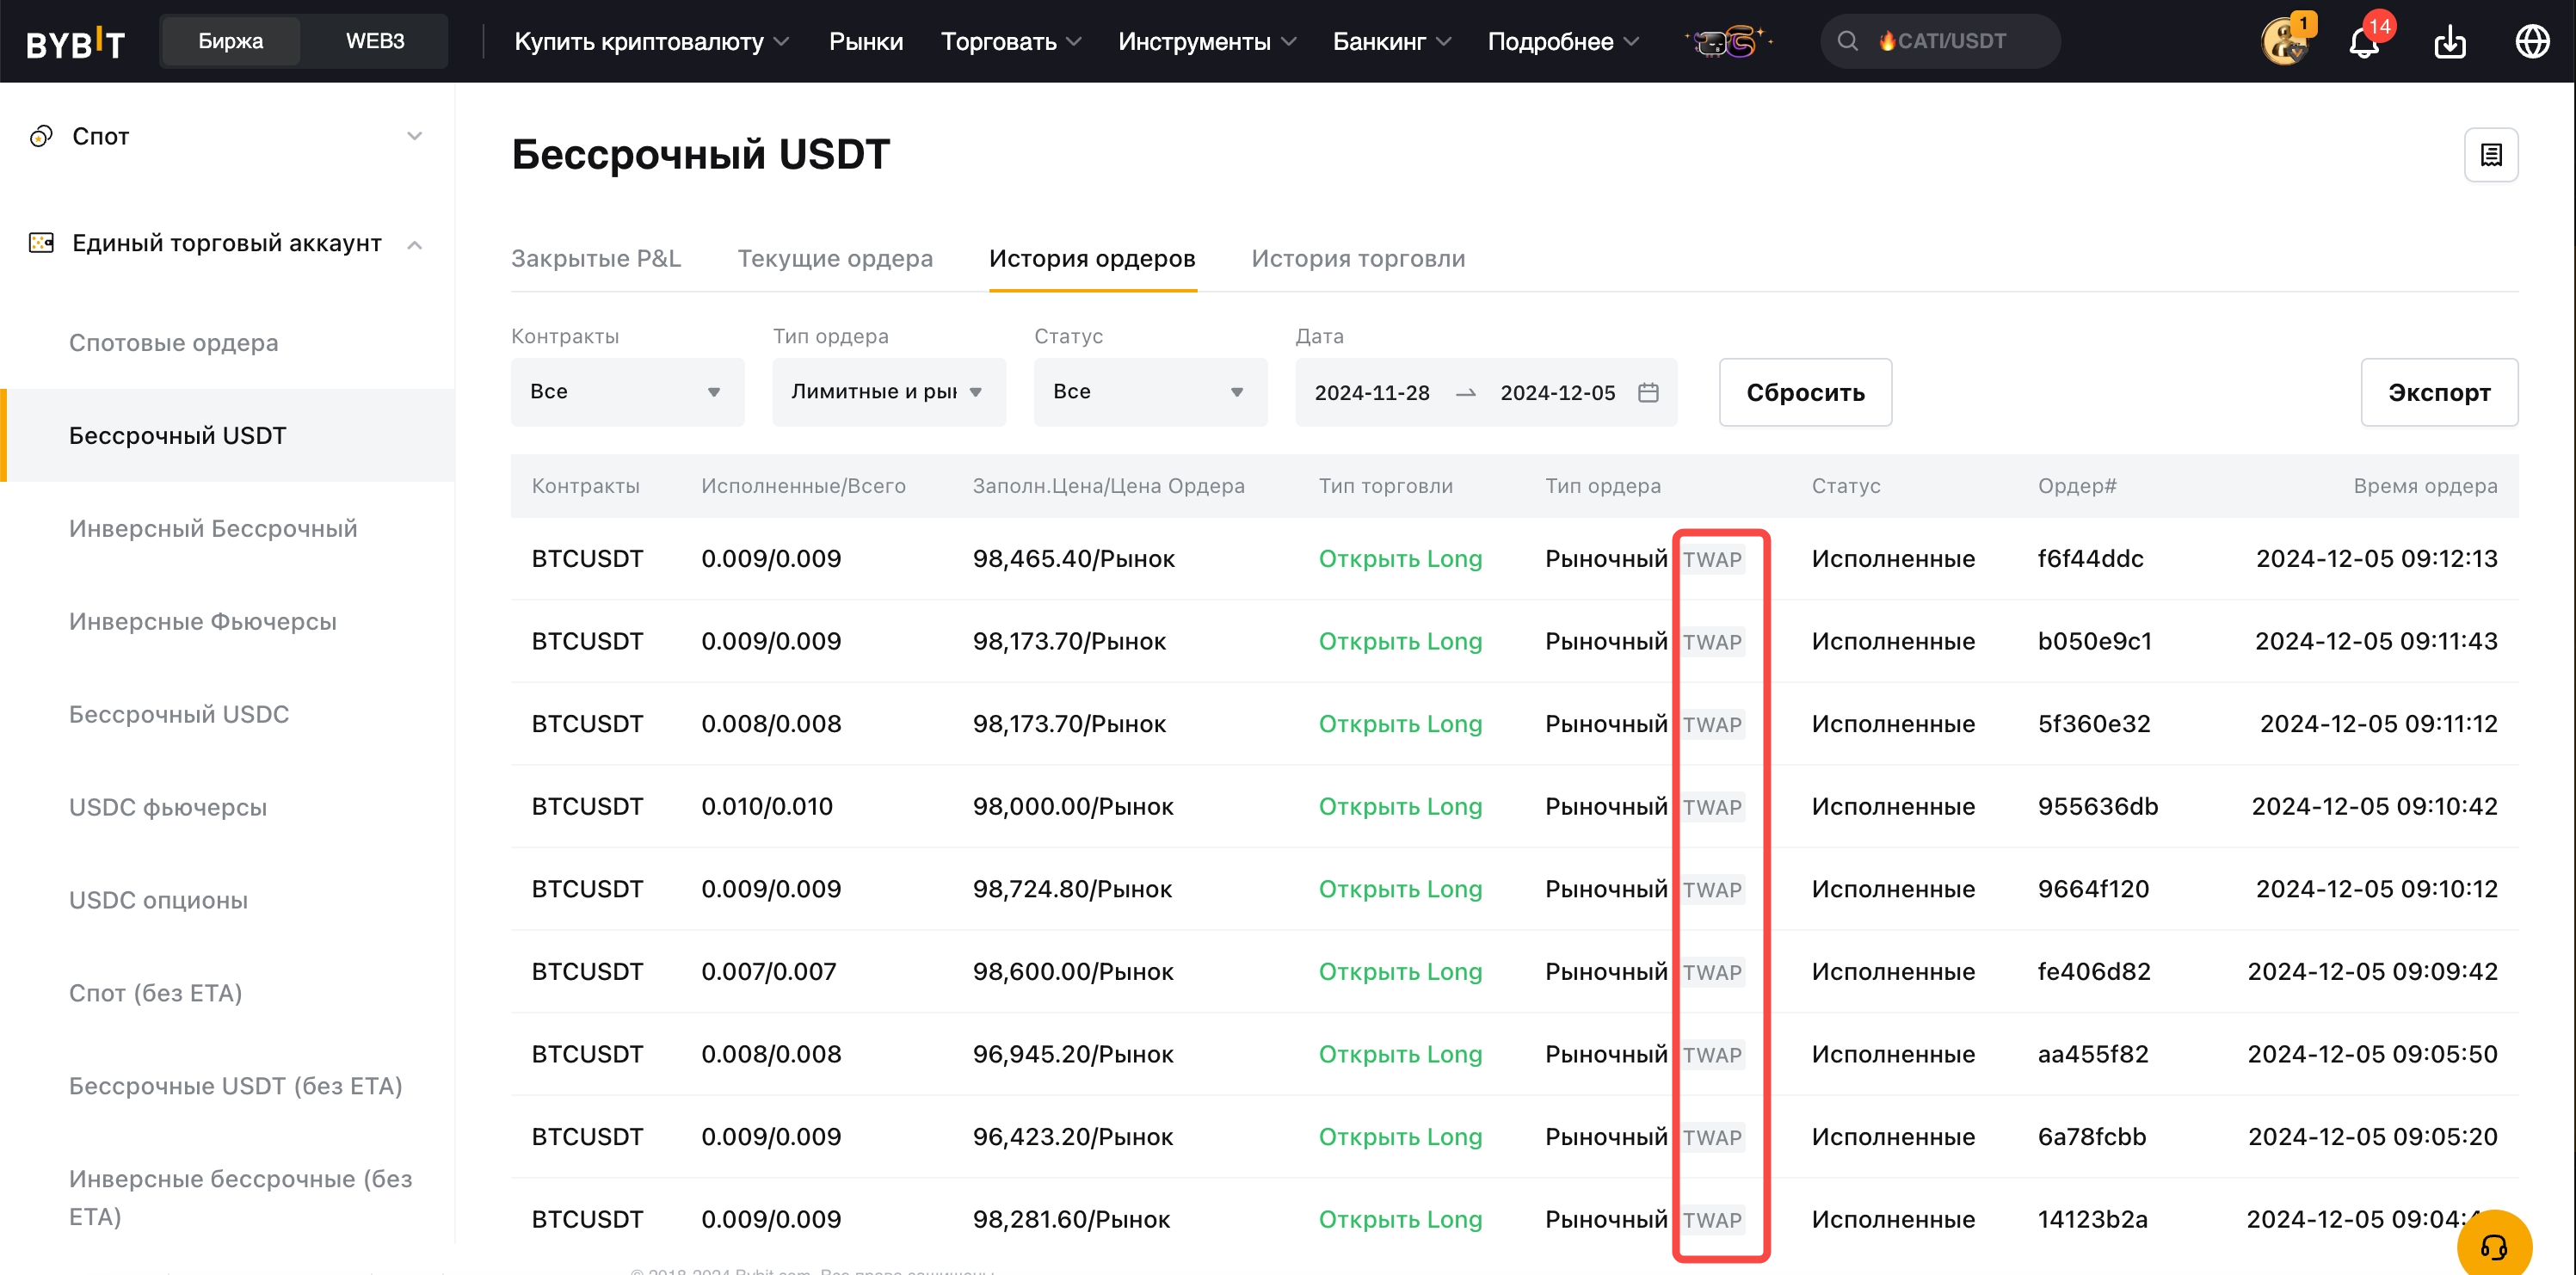This screenshot has height=1275, width=2576.
Task: Click the user avatar icon
Action: point(2284,42)
